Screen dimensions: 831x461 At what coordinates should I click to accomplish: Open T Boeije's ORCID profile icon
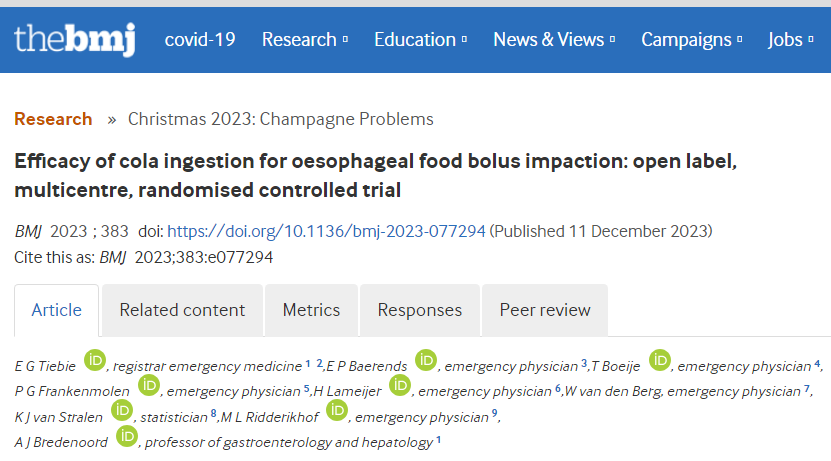[660, 360]
